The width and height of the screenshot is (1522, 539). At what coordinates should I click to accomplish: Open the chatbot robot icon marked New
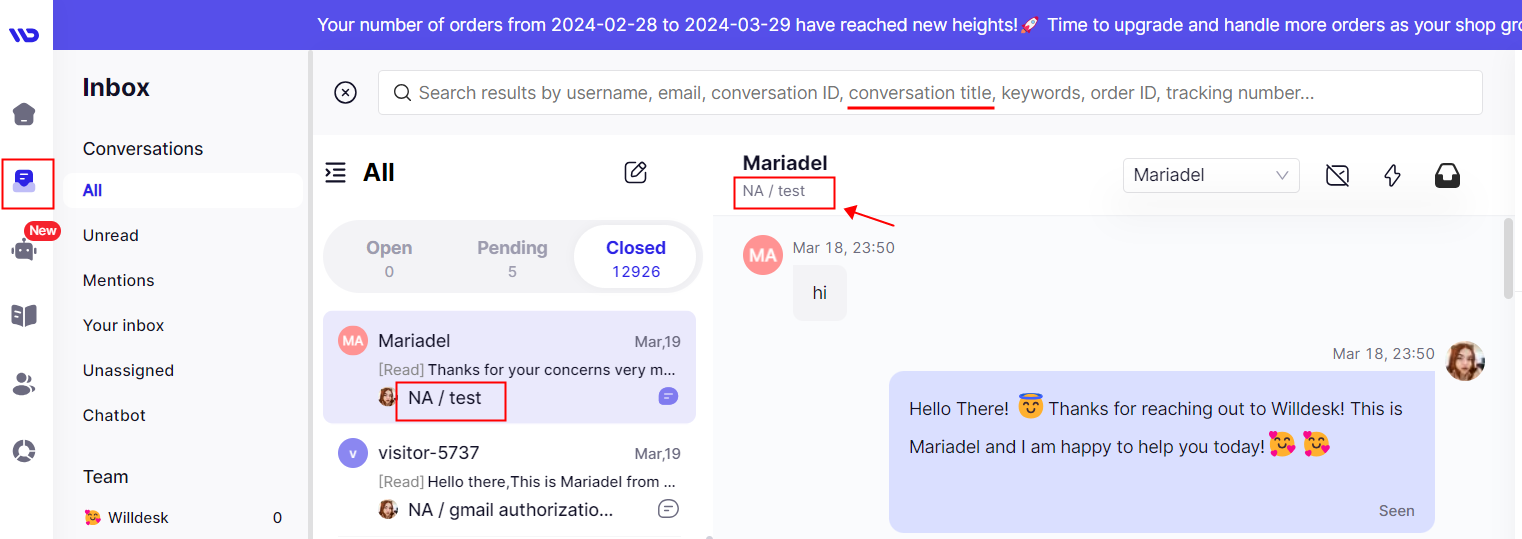coord(24,249)
